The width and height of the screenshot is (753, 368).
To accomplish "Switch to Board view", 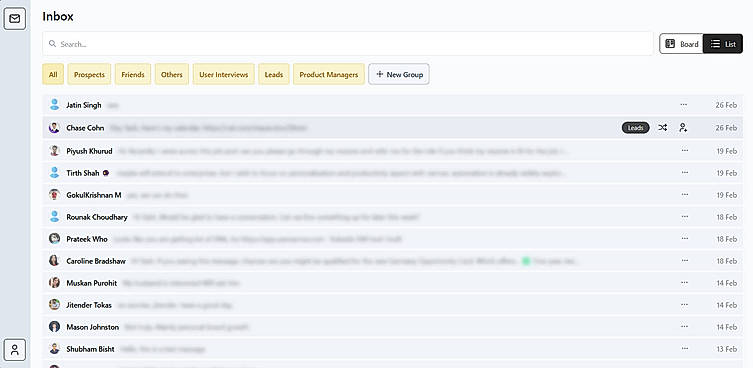I will [681, 44].
